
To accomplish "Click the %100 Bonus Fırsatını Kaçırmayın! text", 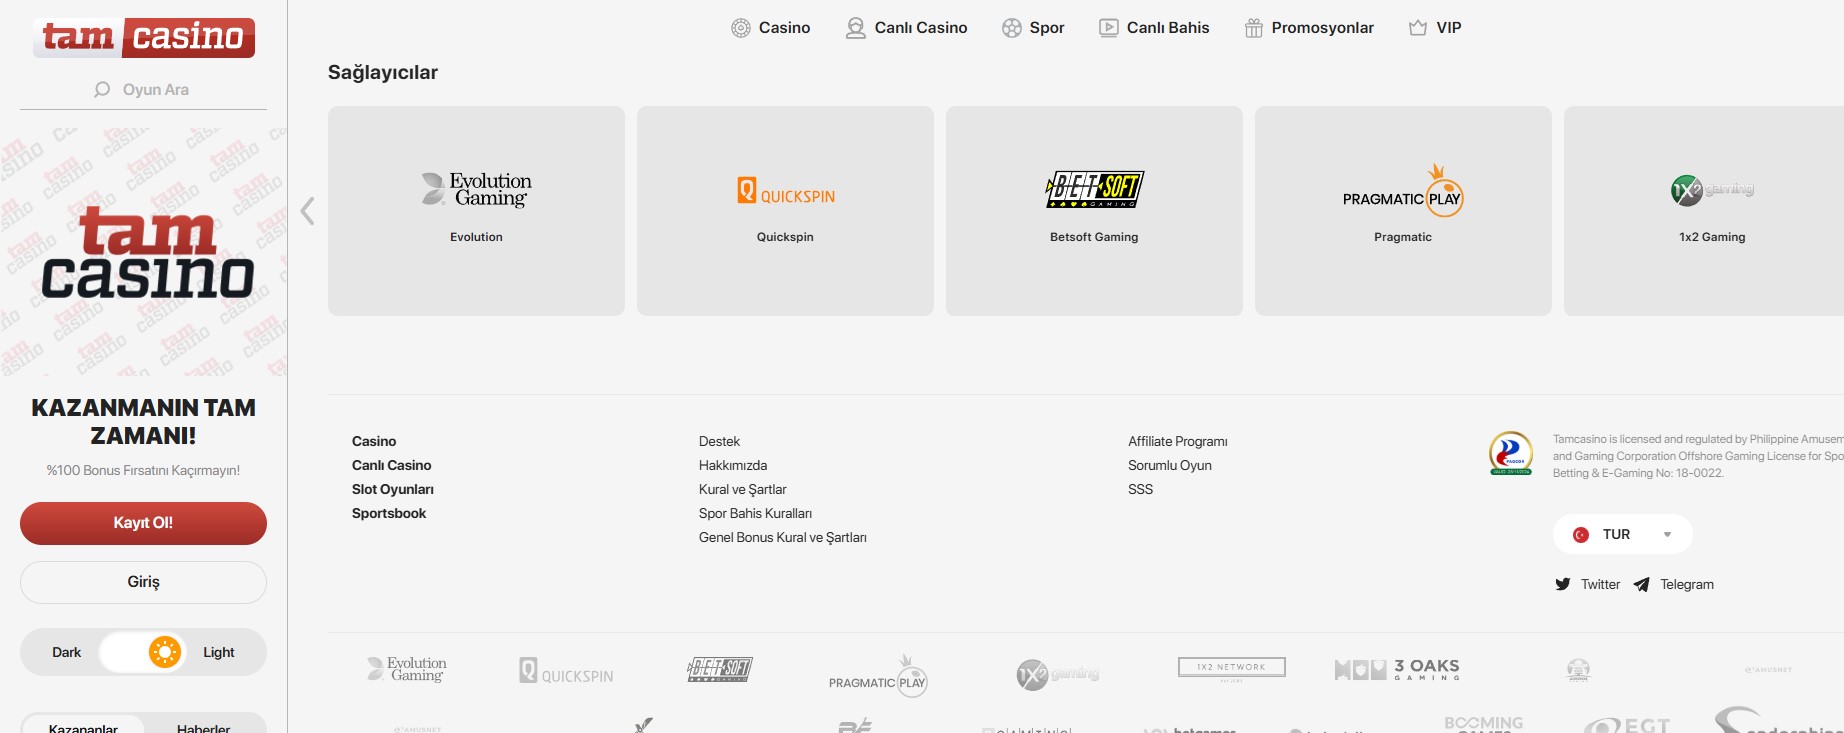I will pyautogui.click(x=143, y=470).
